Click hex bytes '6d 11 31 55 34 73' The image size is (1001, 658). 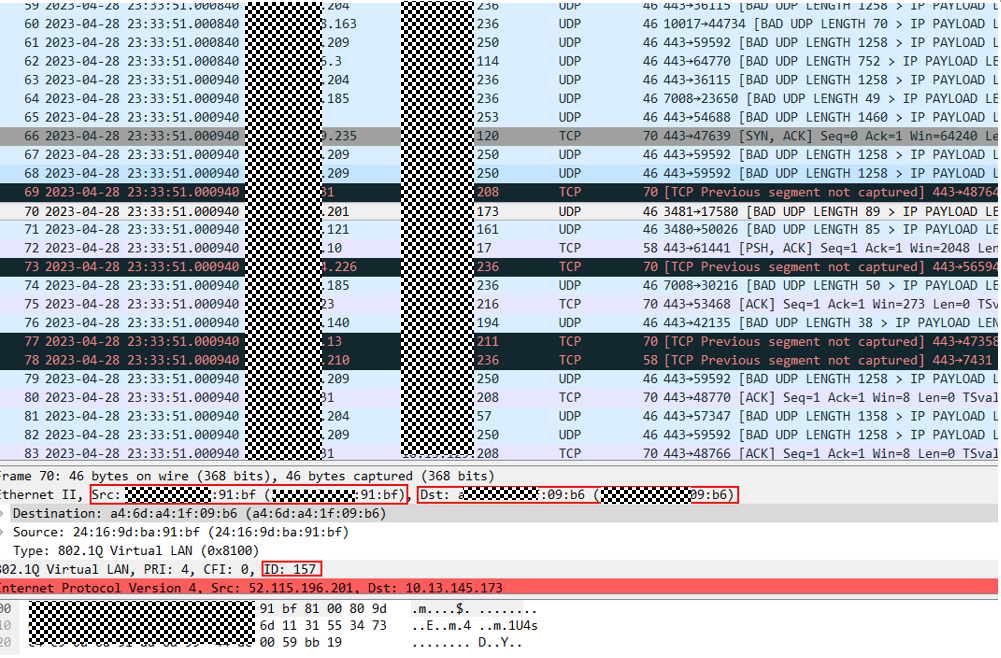coord(322,626)
